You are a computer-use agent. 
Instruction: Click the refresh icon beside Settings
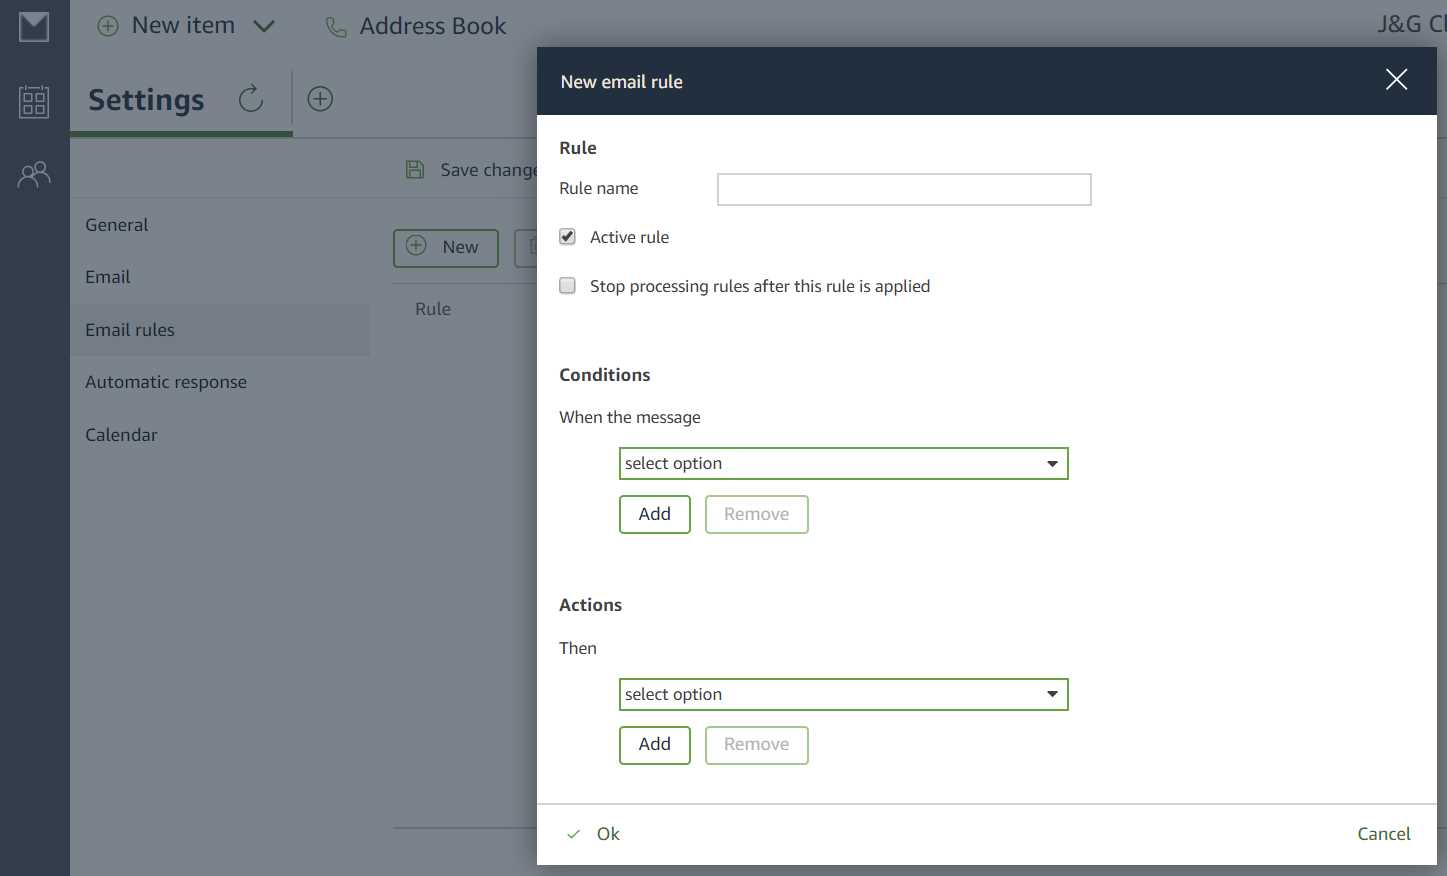tap(251, 99)
